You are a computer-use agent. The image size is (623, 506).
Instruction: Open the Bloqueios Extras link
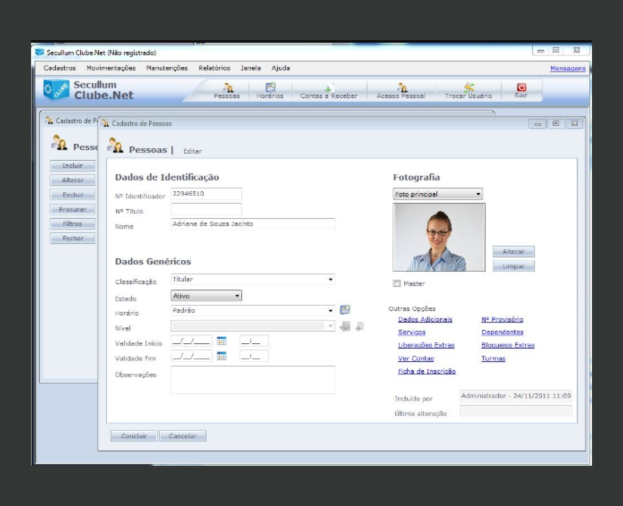click(x=508, y=345)
